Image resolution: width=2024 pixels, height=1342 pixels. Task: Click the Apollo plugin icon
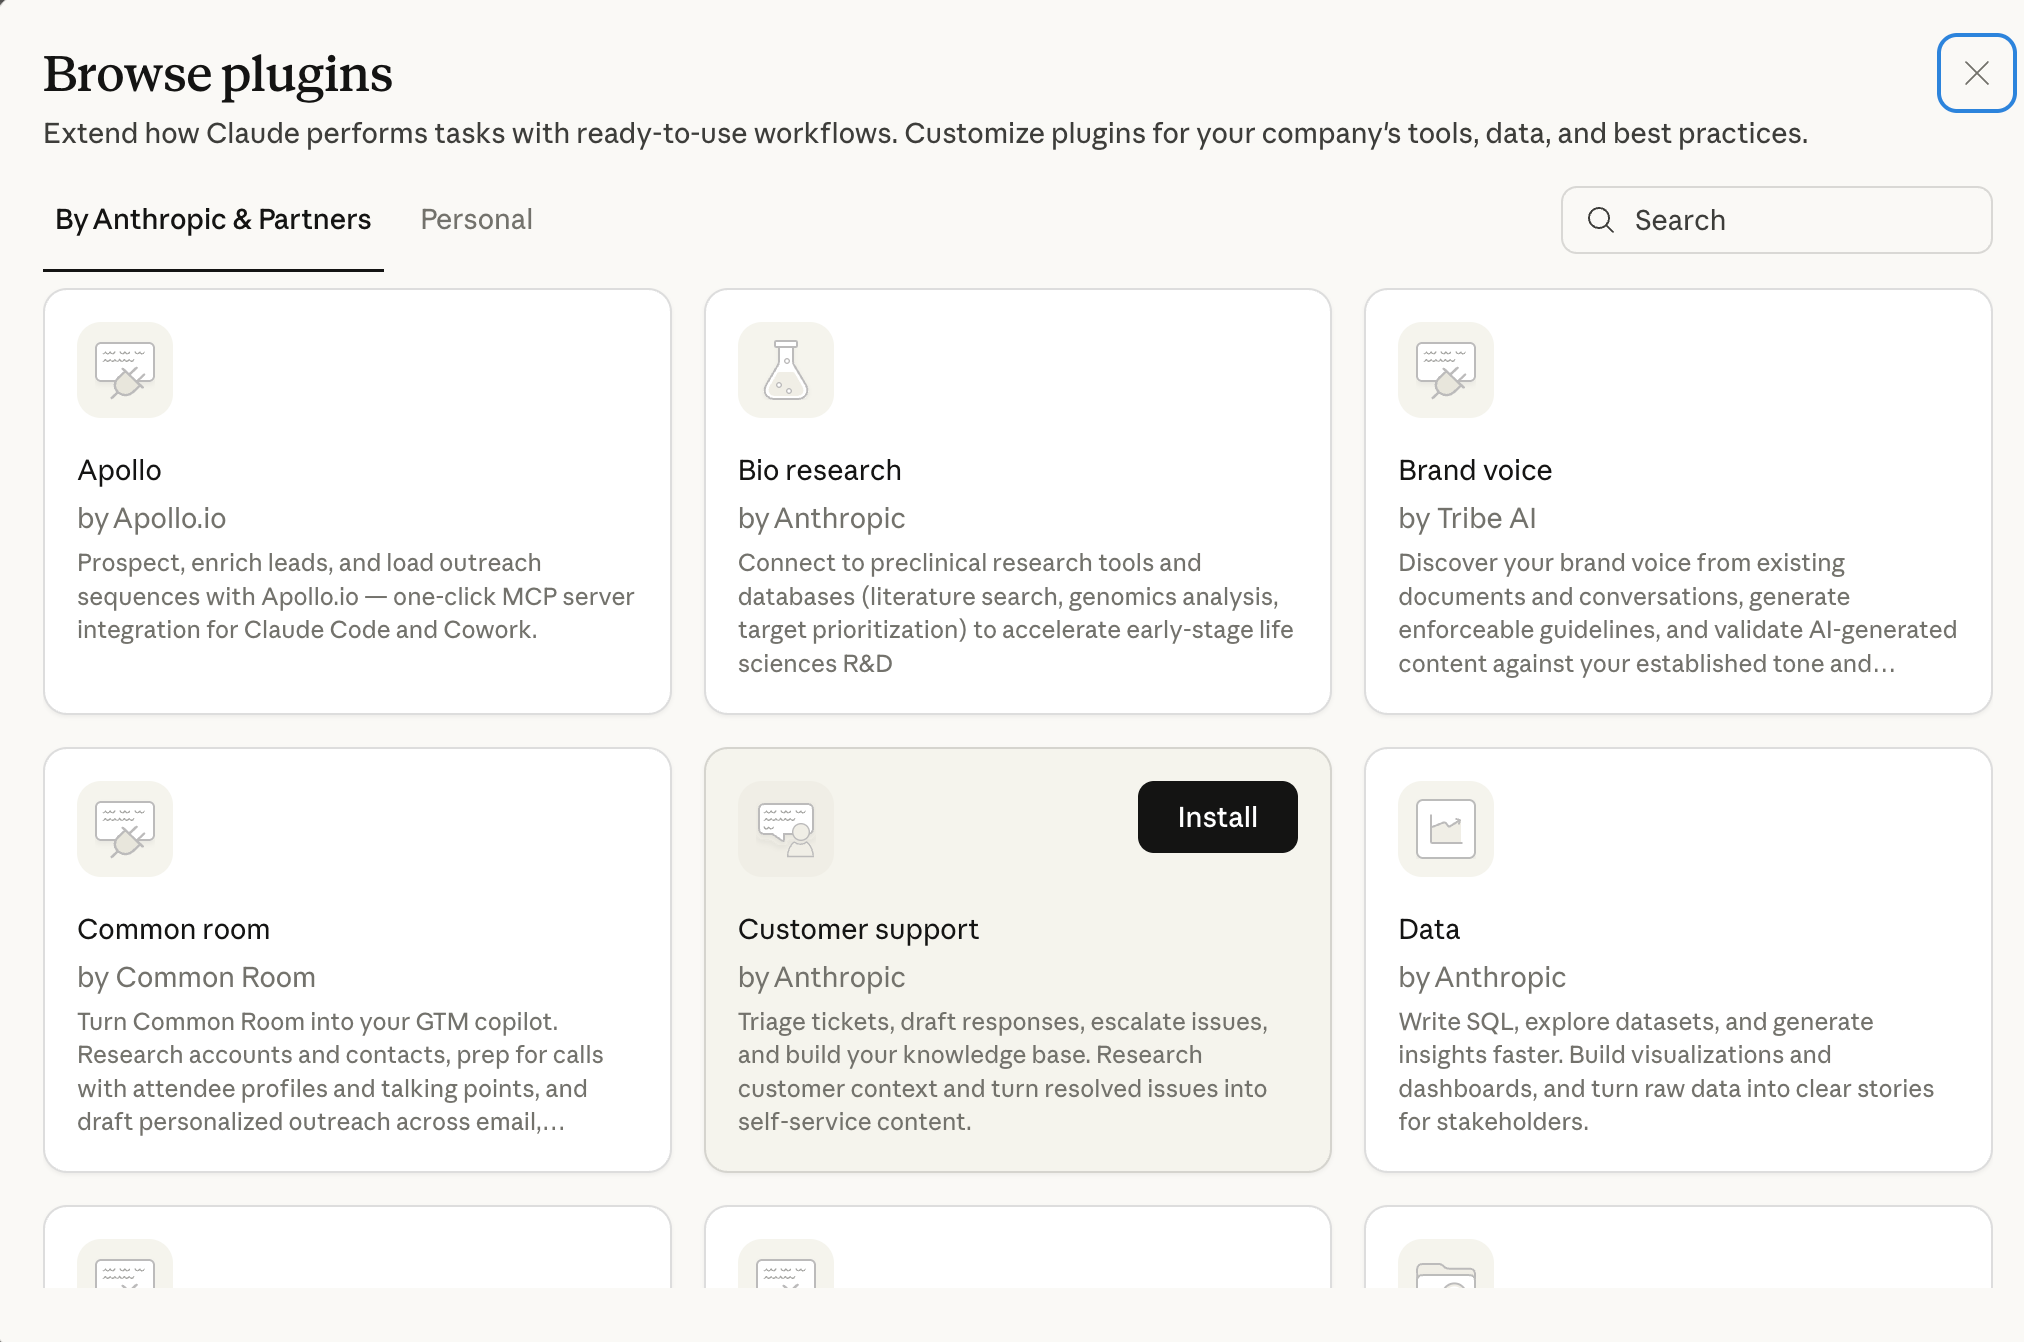(125, 370)
